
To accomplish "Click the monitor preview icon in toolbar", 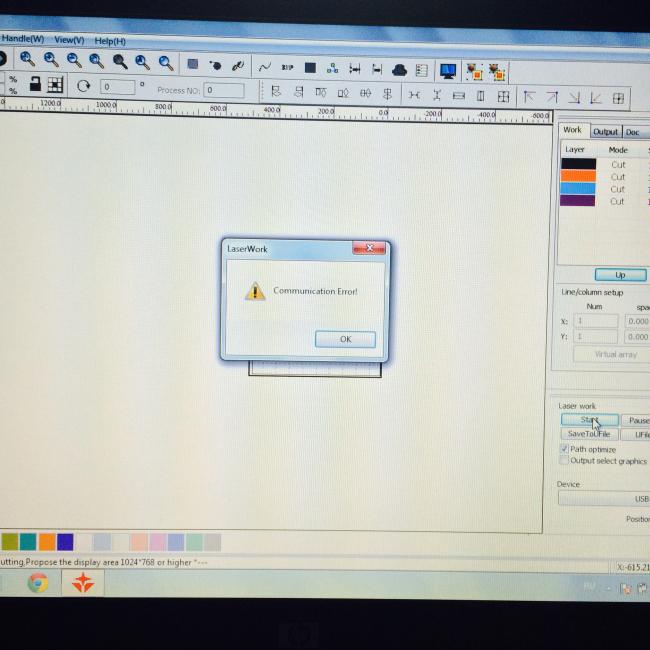I will (447, 70).
